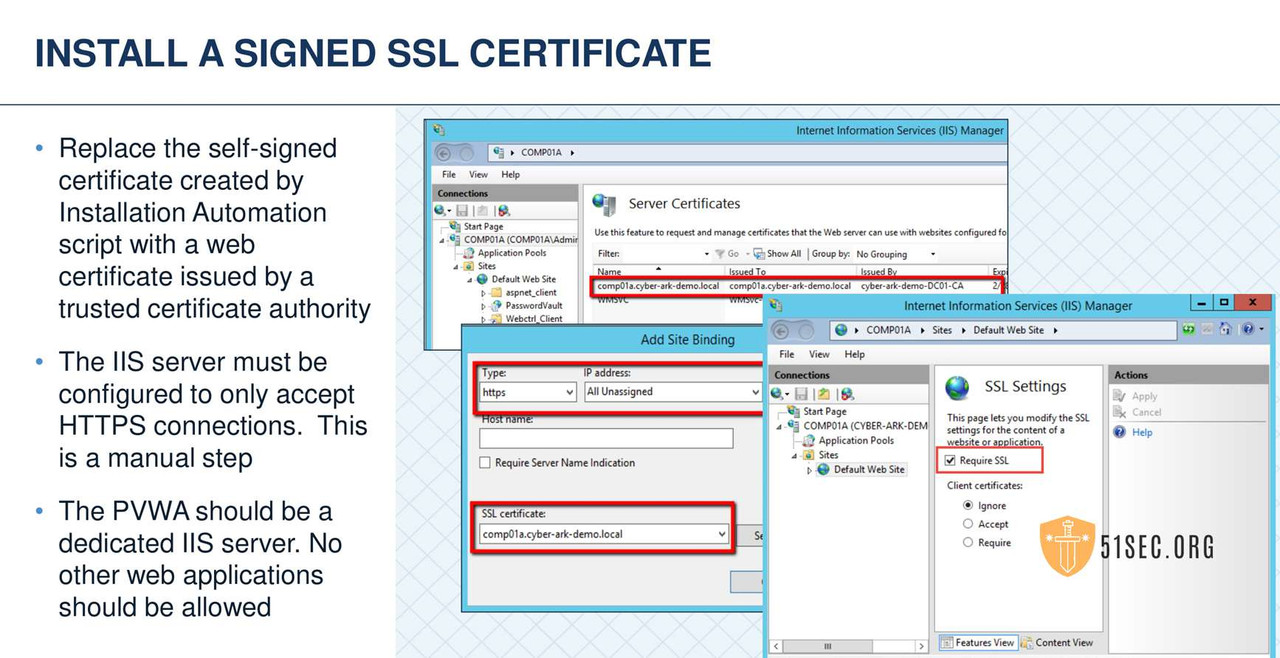Collapse Sites node in SSL window tree
Image resolution: width=1280 pixels, height=658 pixels.
[x=796, y=455]
